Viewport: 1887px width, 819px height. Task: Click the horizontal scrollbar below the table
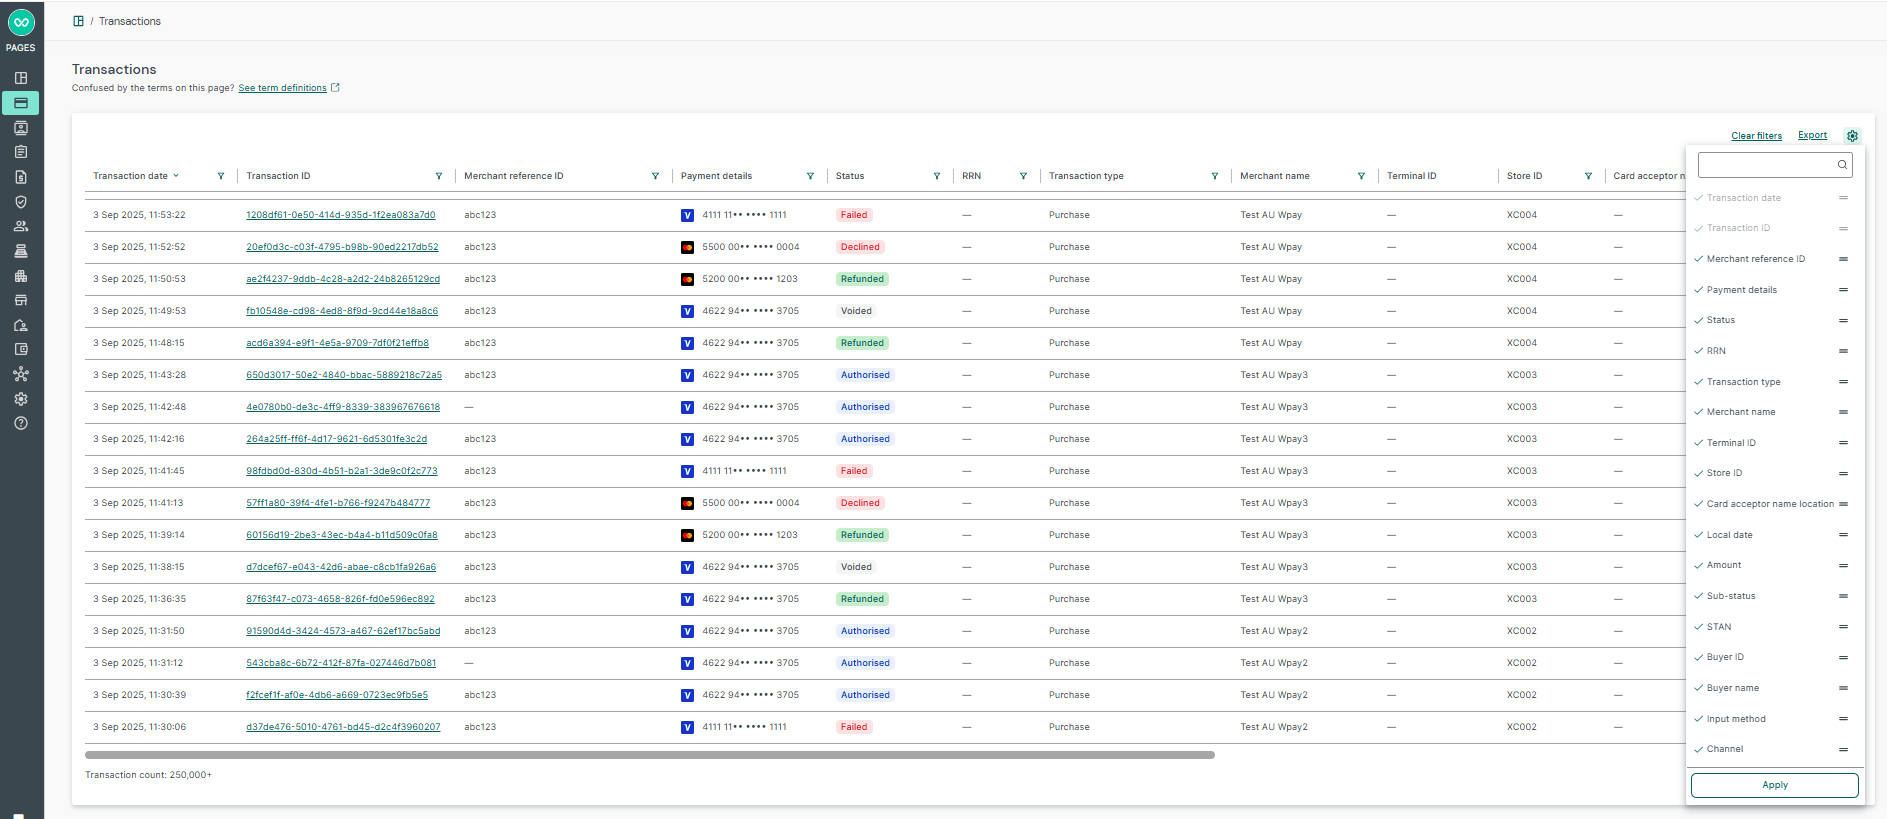(650, 755)
